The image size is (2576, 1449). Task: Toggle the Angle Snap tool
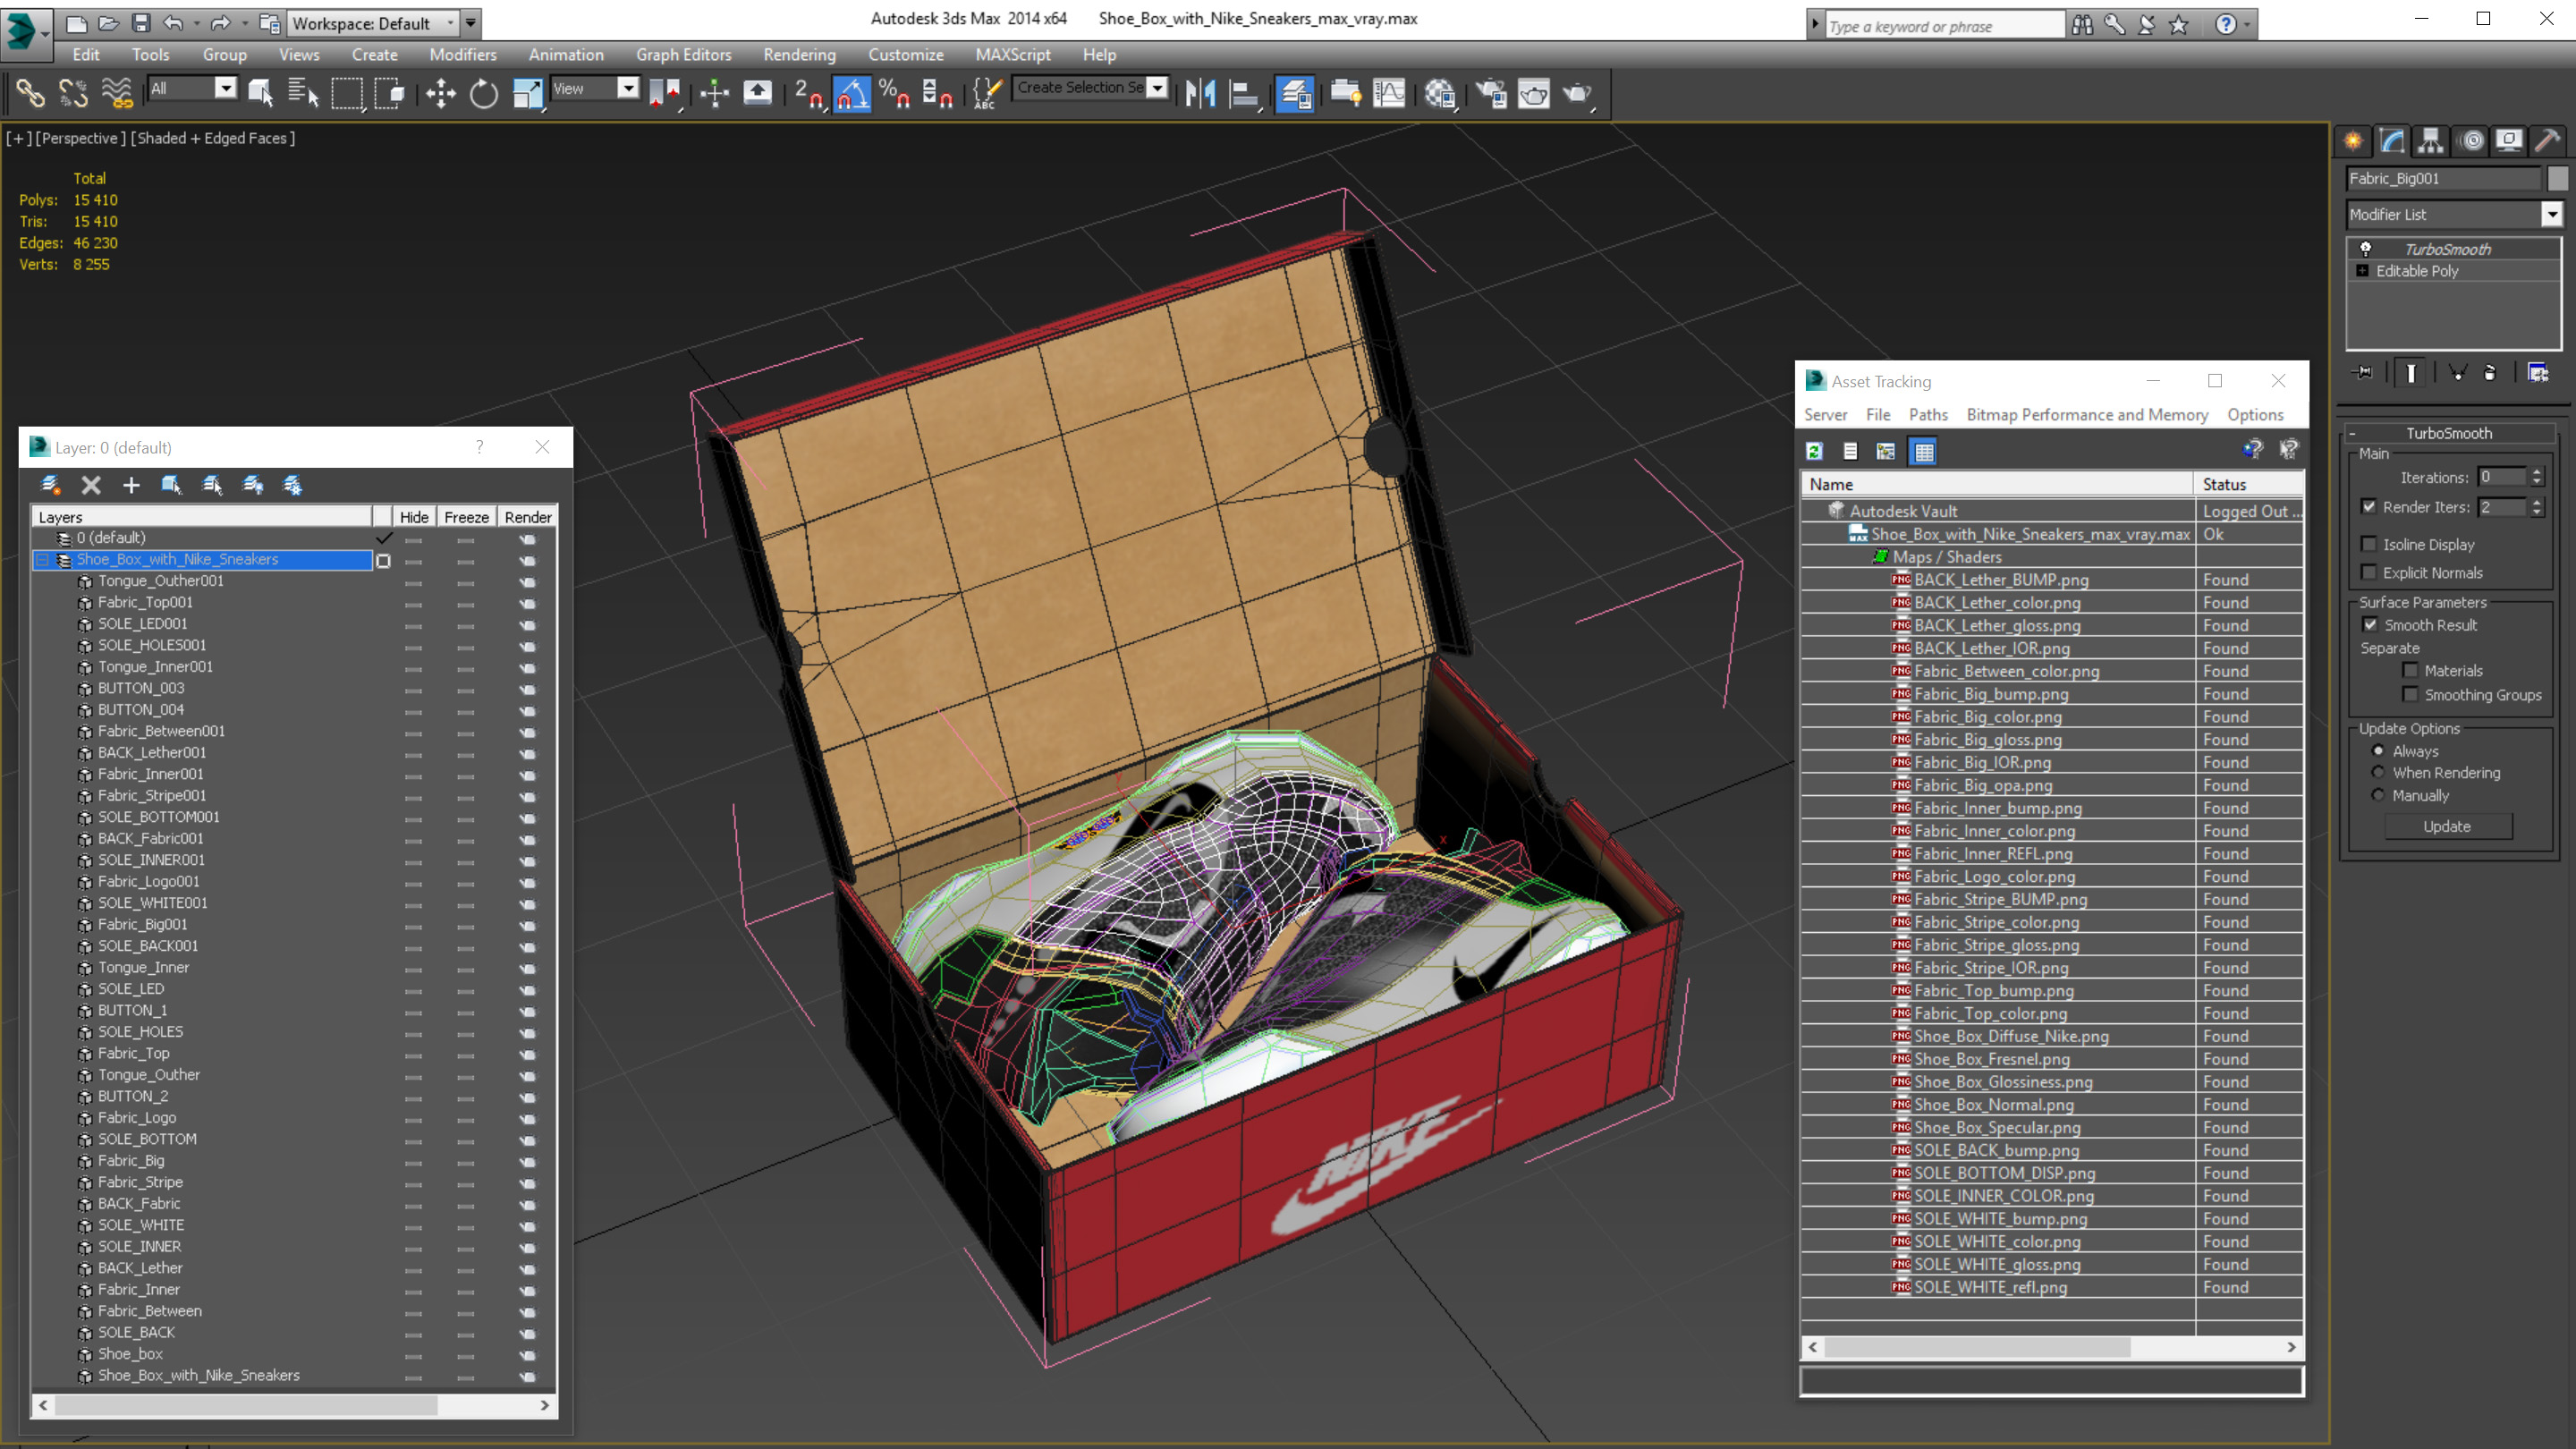coord(852,94)
